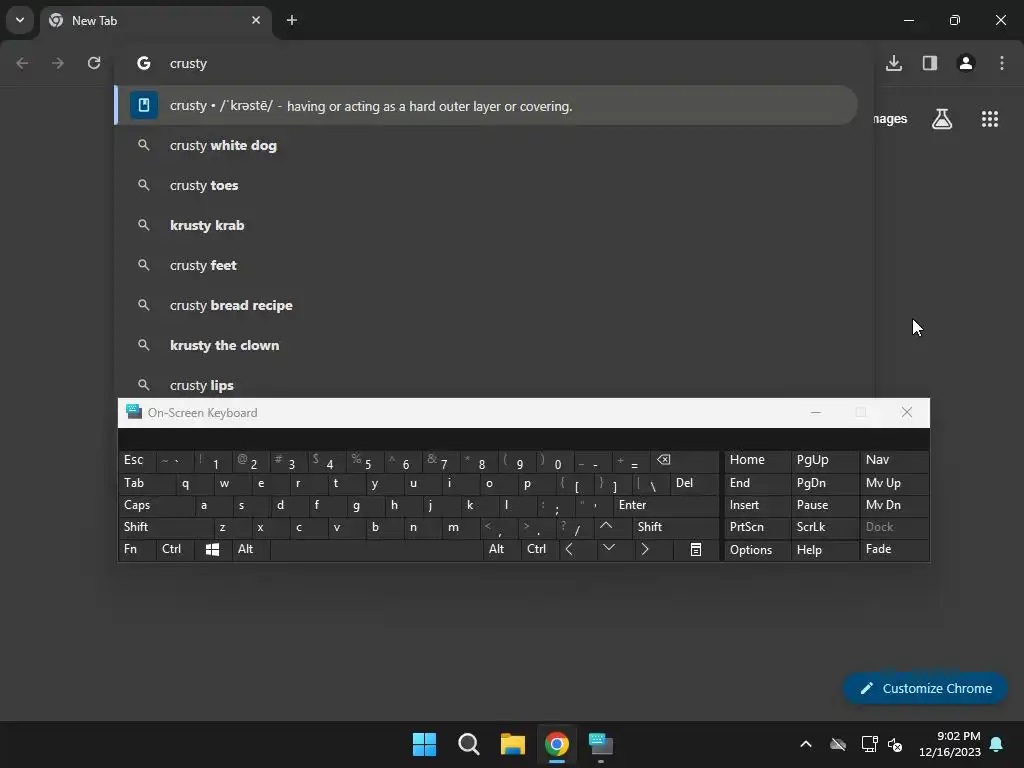Toggle the left Shift key
1024x768 pixels.
[167, 527]
